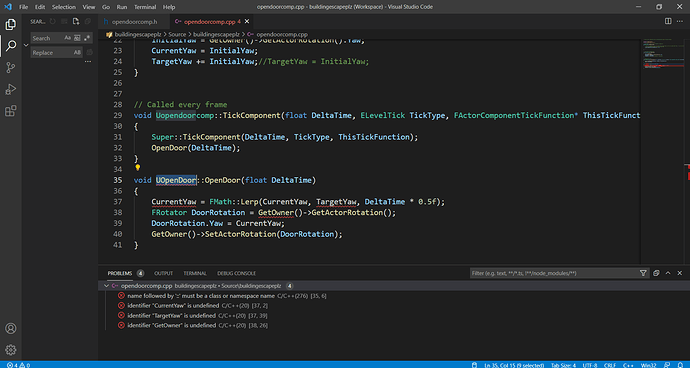This screenshot has width=690, height=368.
Task: Open the Manage gear icon
Action: 11,350
